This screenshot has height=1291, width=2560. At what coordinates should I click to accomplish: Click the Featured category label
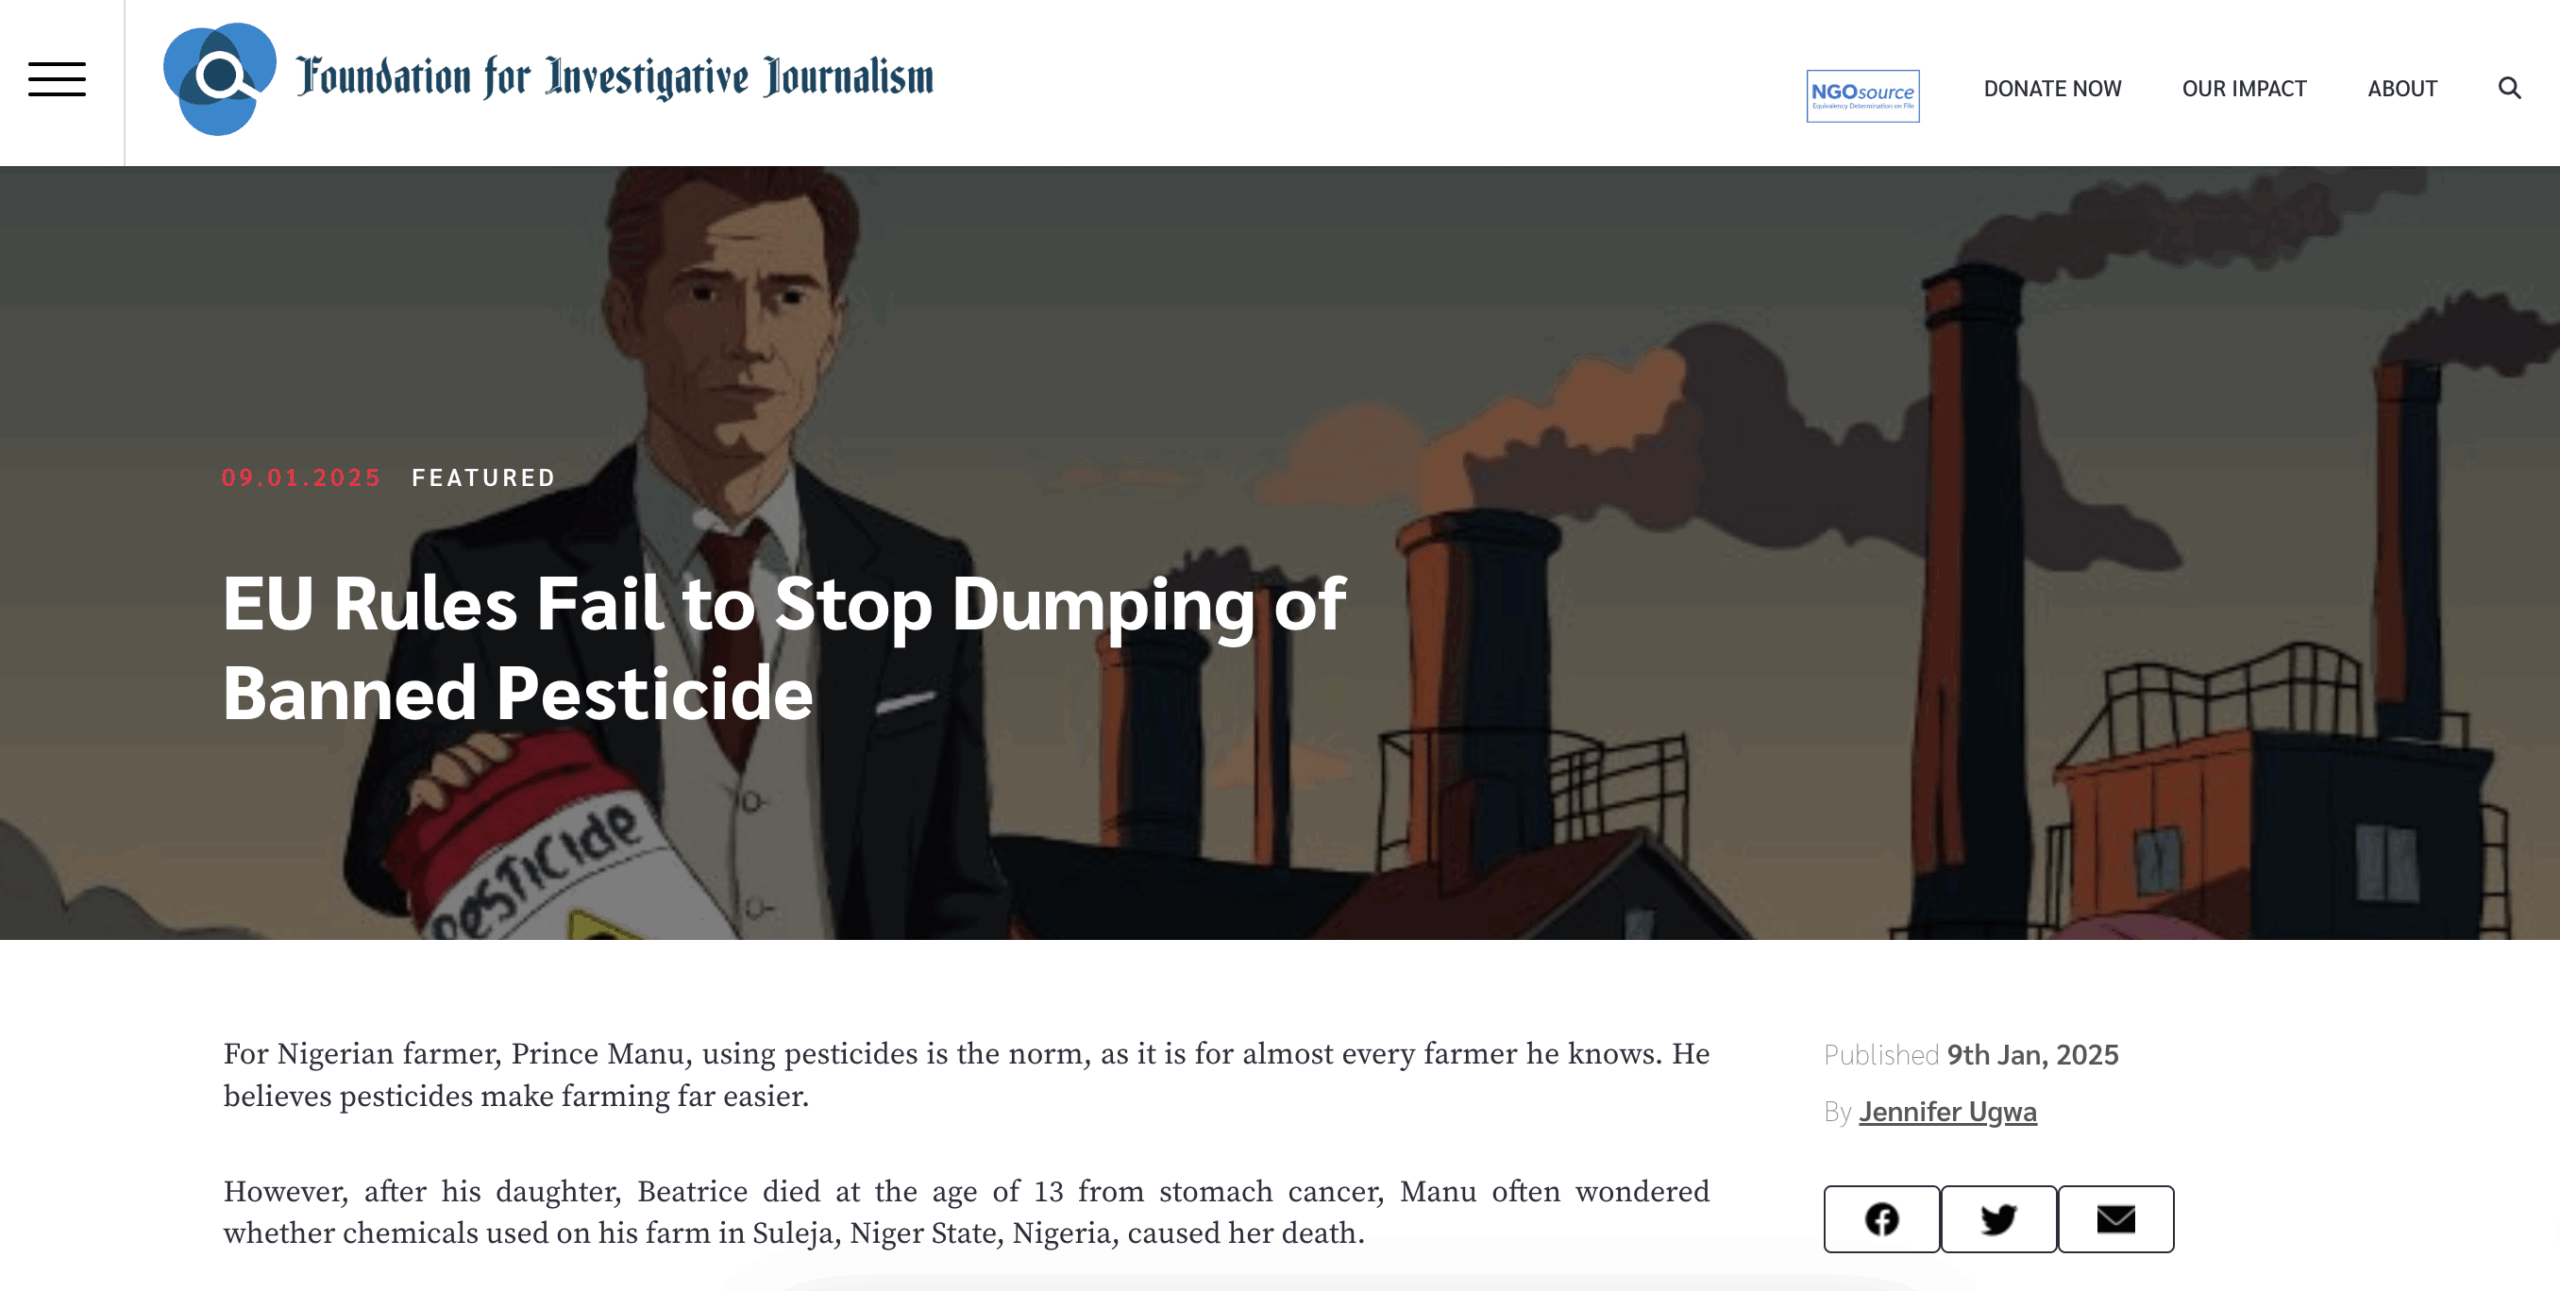[483, 478]
